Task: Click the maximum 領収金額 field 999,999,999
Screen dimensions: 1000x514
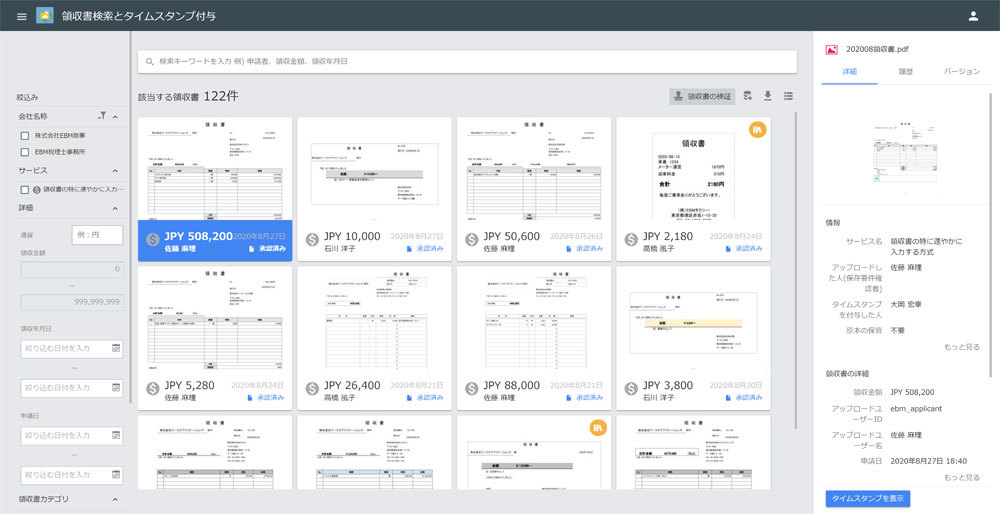Action: click(x=73, y=302)
